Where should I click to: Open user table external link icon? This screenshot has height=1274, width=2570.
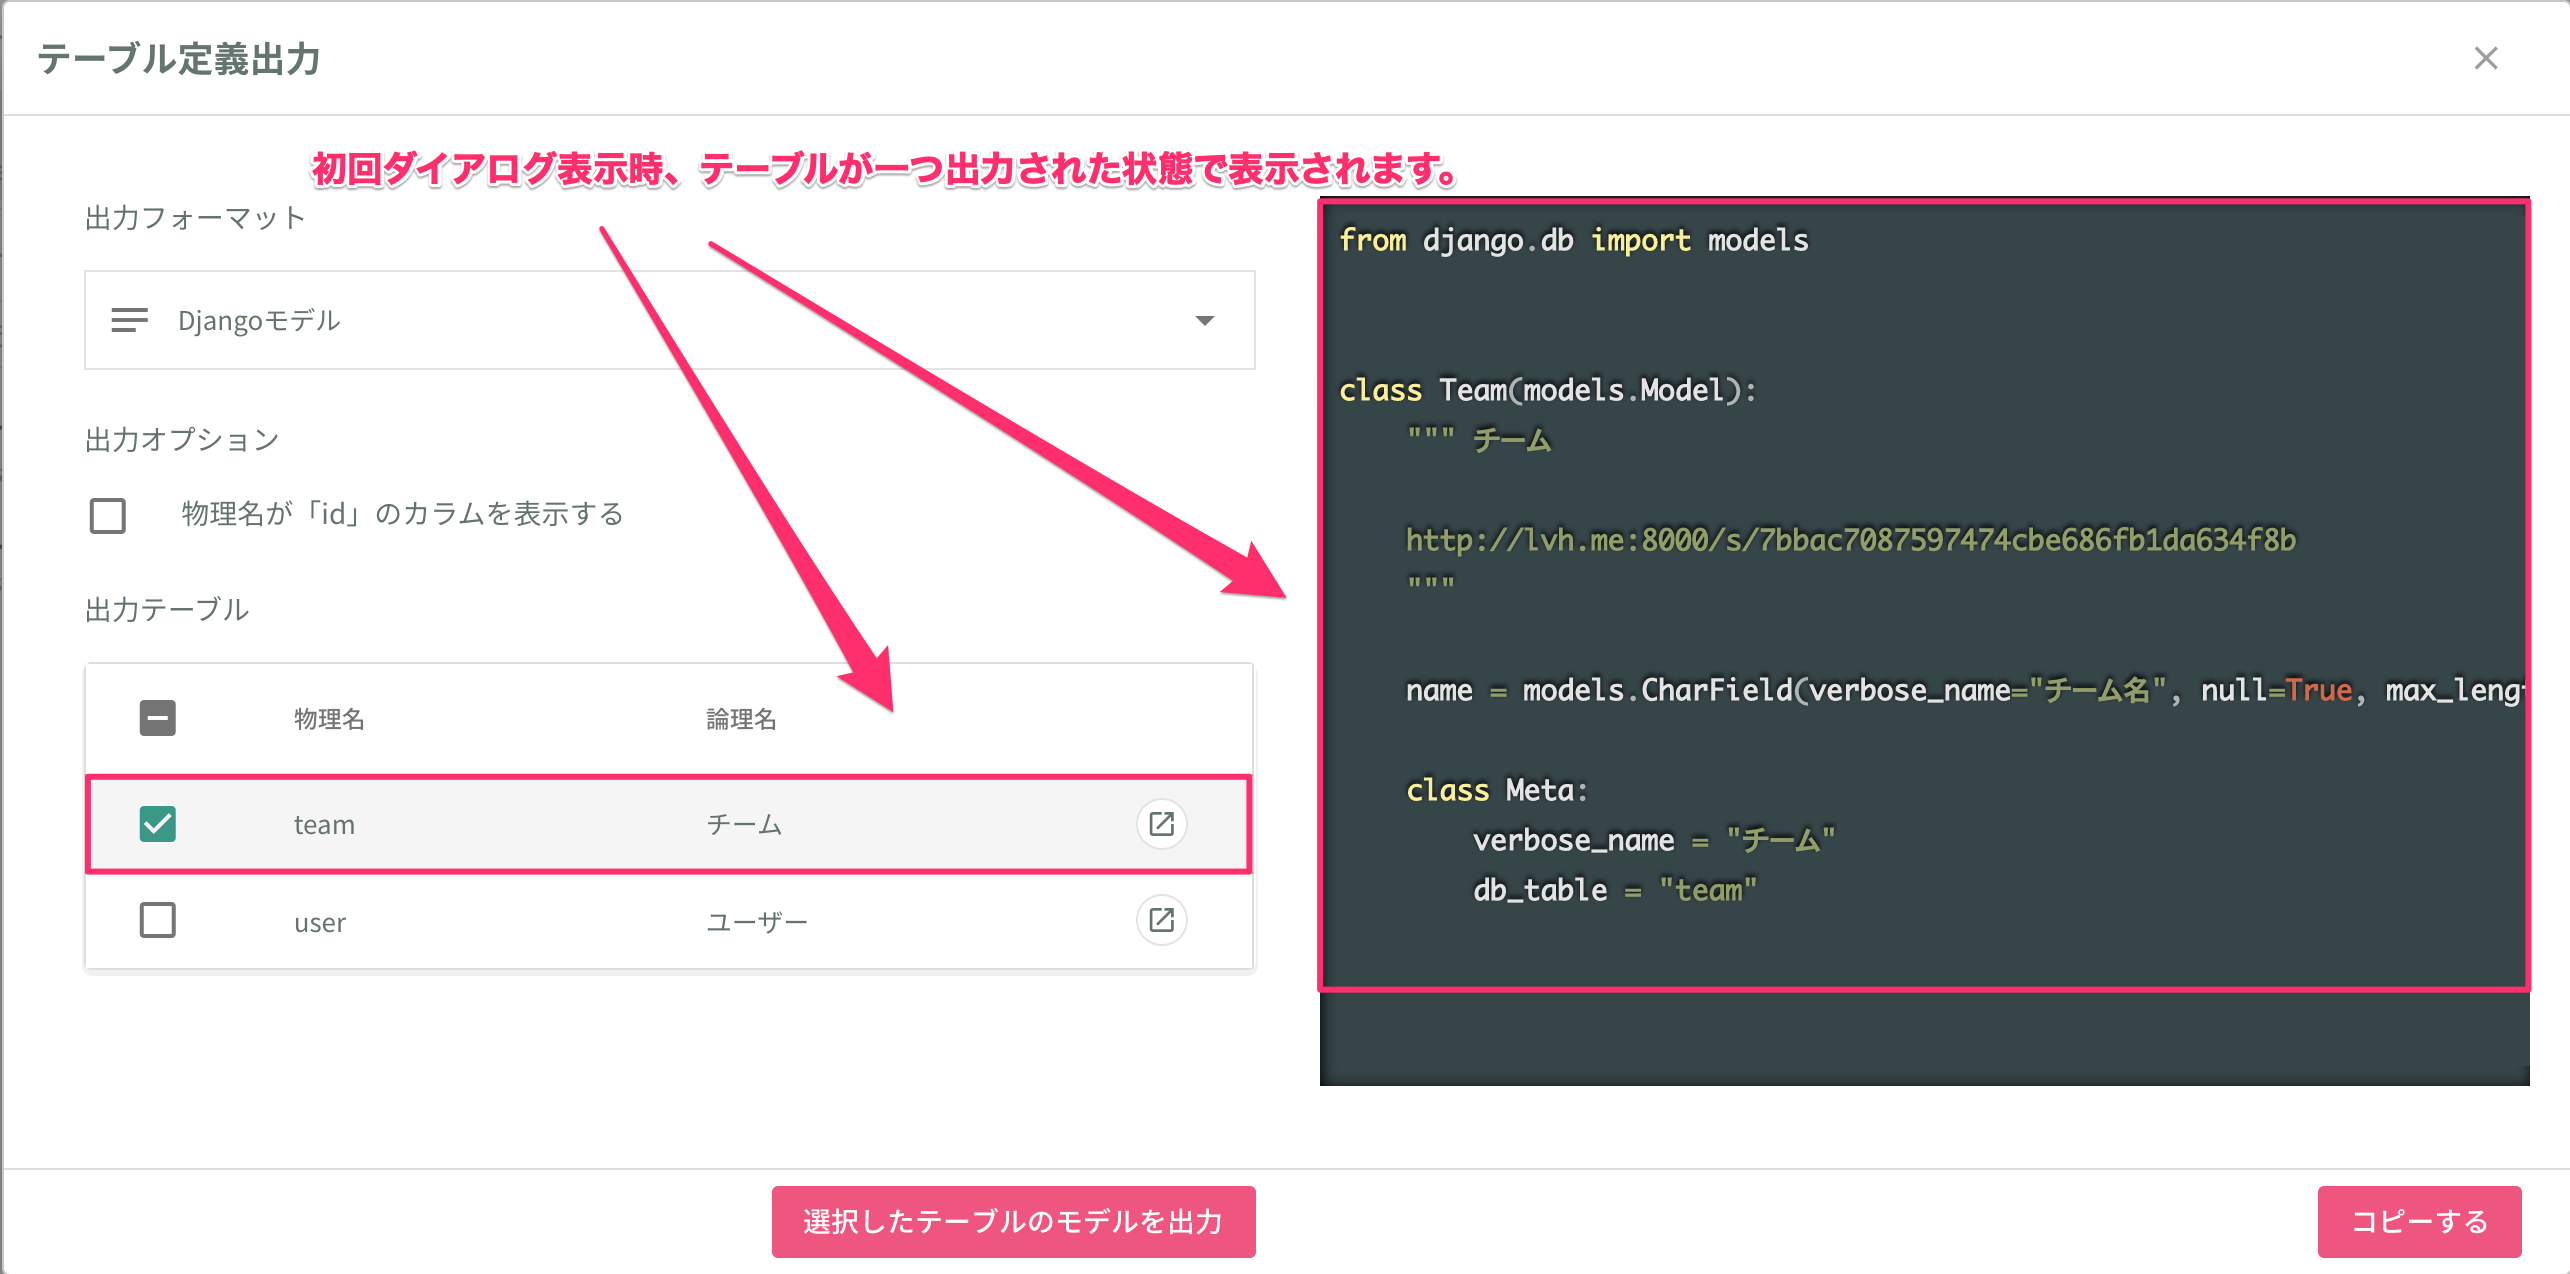point(1161,920)
